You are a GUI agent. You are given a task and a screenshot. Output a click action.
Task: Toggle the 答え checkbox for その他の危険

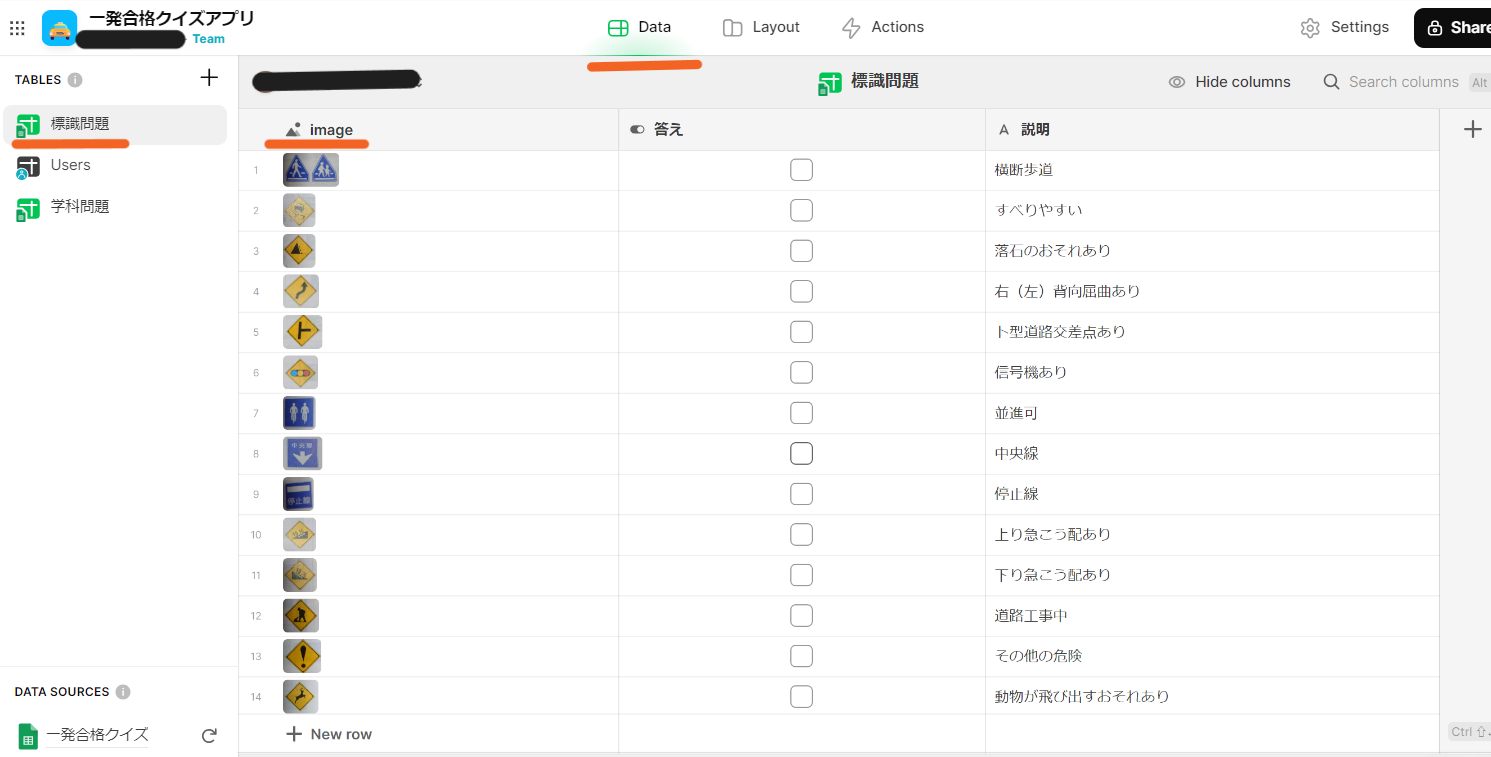point(801,656)
